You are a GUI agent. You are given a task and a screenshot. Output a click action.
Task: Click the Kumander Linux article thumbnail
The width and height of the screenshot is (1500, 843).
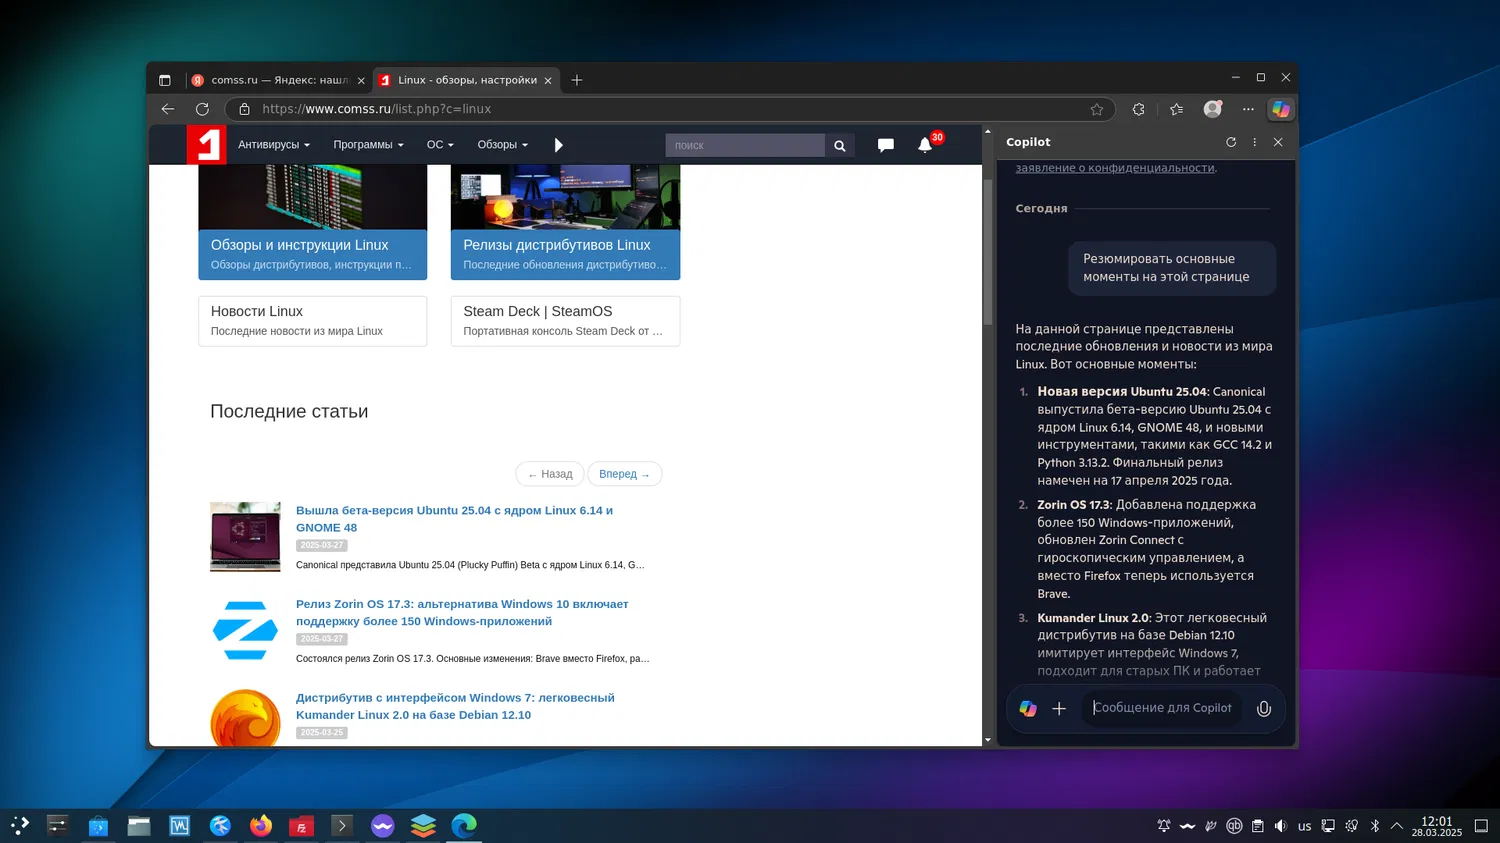[x=245, y=718]
